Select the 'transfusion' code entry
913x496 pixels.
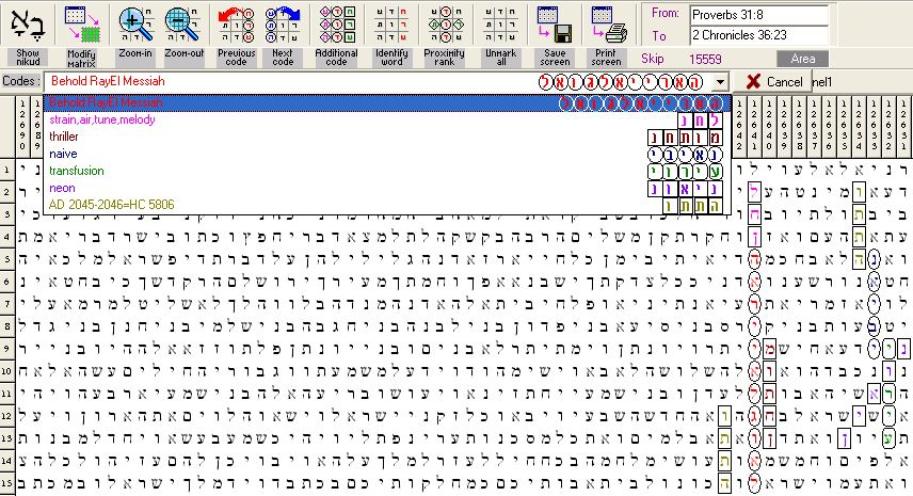coord(385,171)
